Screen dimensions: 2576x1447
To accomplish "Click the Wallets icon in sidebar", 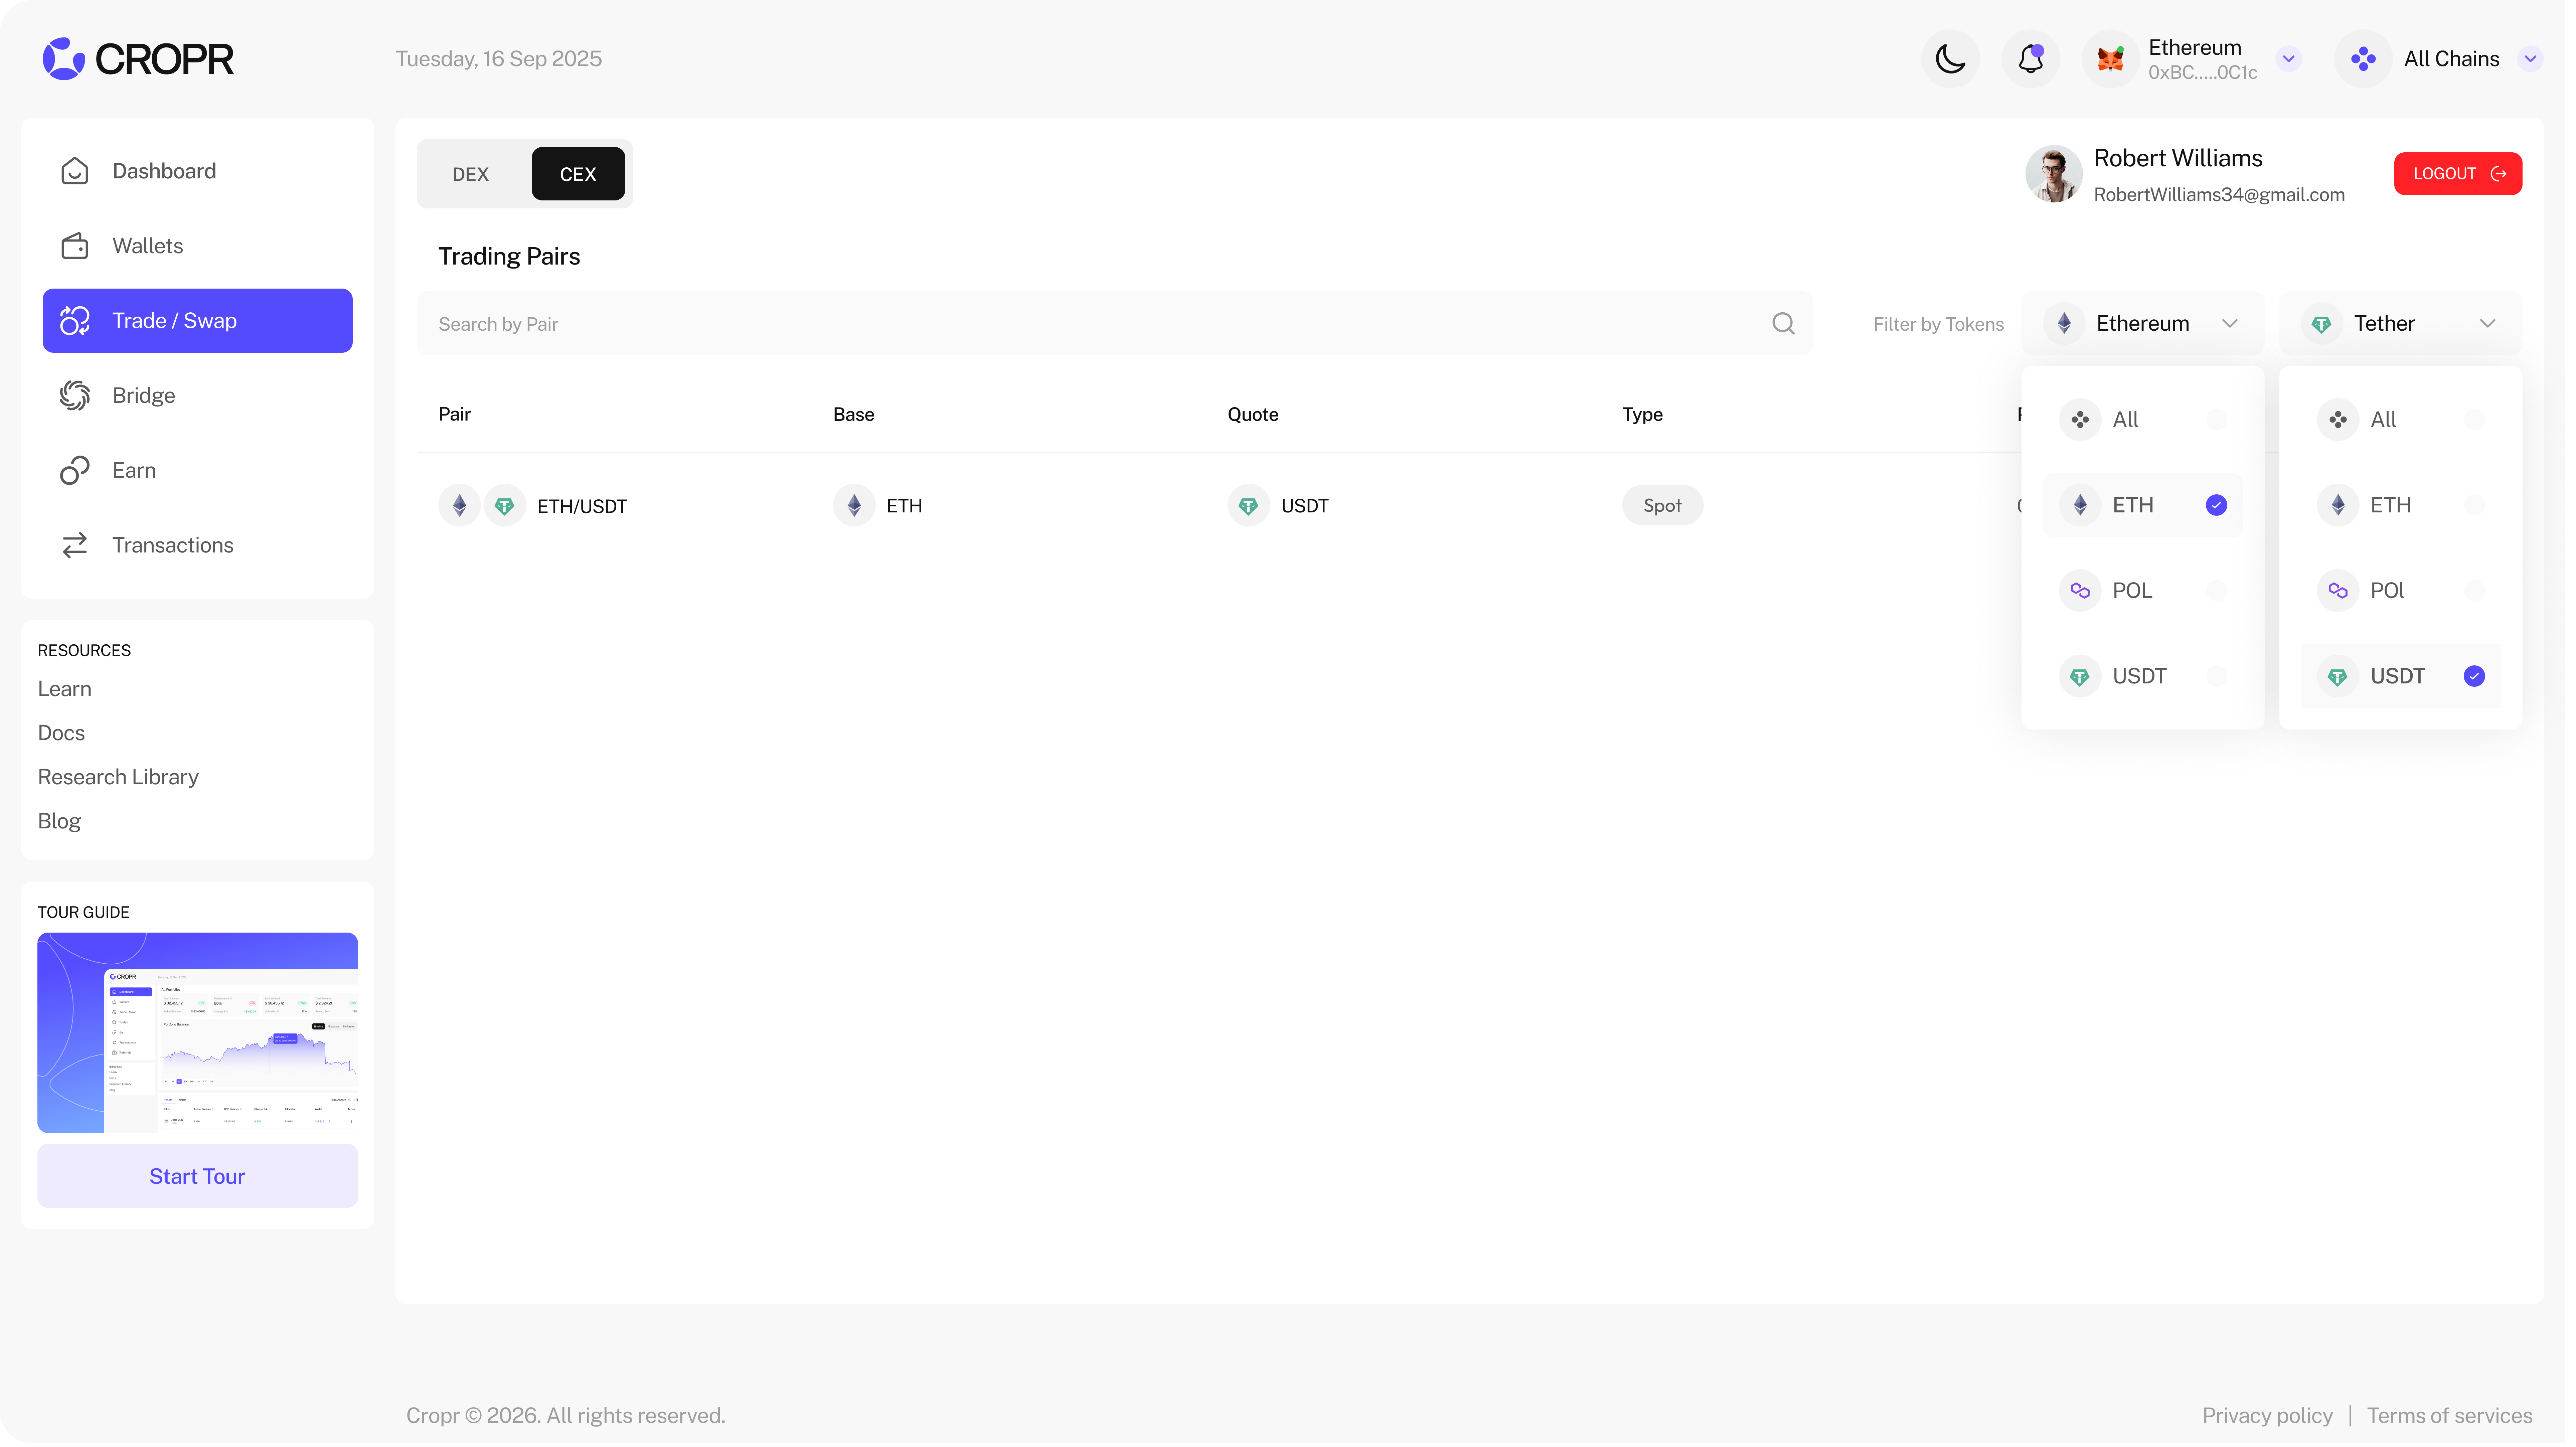I will 75,246.
